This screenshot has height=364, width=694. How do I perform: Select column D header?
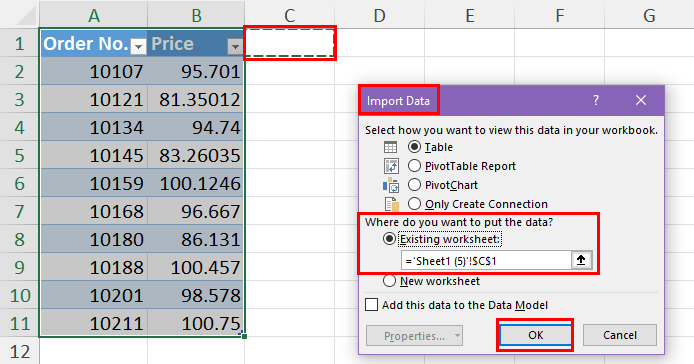pyautogui.click(x=379, y=15)
